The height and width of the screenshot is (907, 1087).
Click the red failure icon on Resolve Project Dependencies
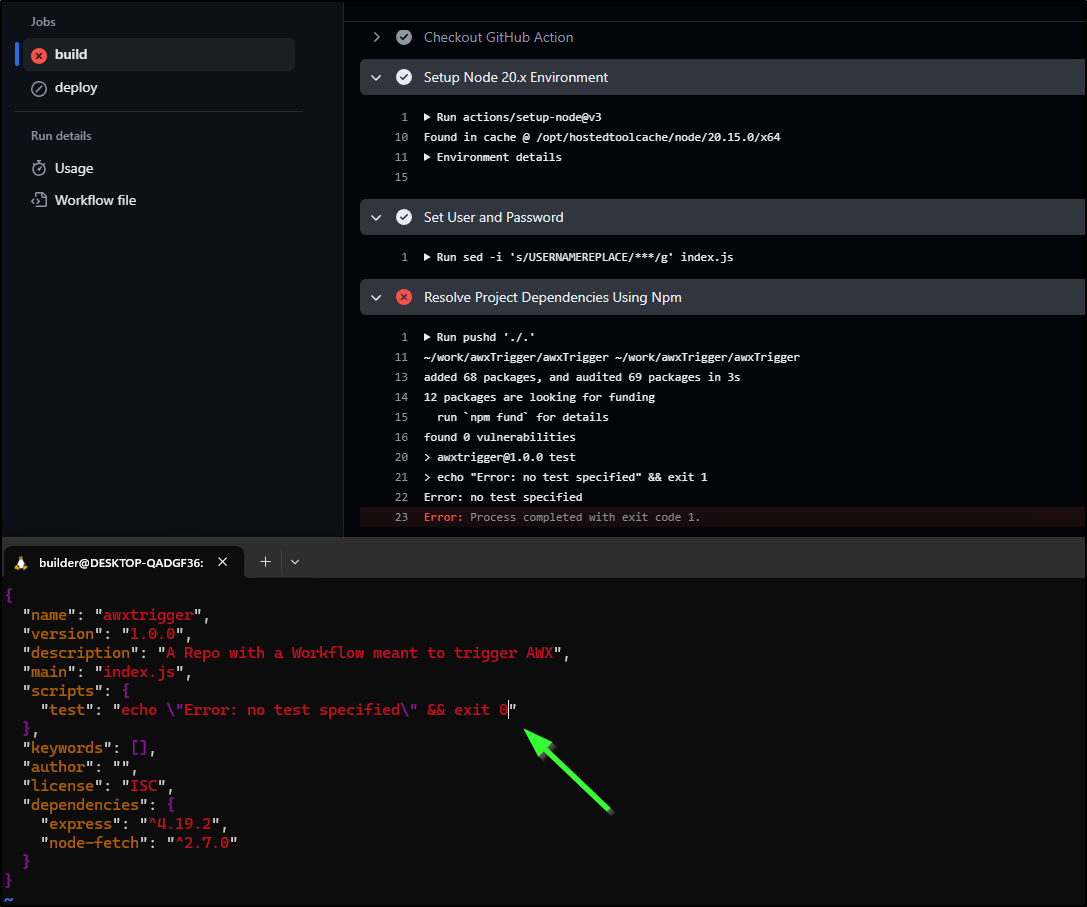(403, 297)
